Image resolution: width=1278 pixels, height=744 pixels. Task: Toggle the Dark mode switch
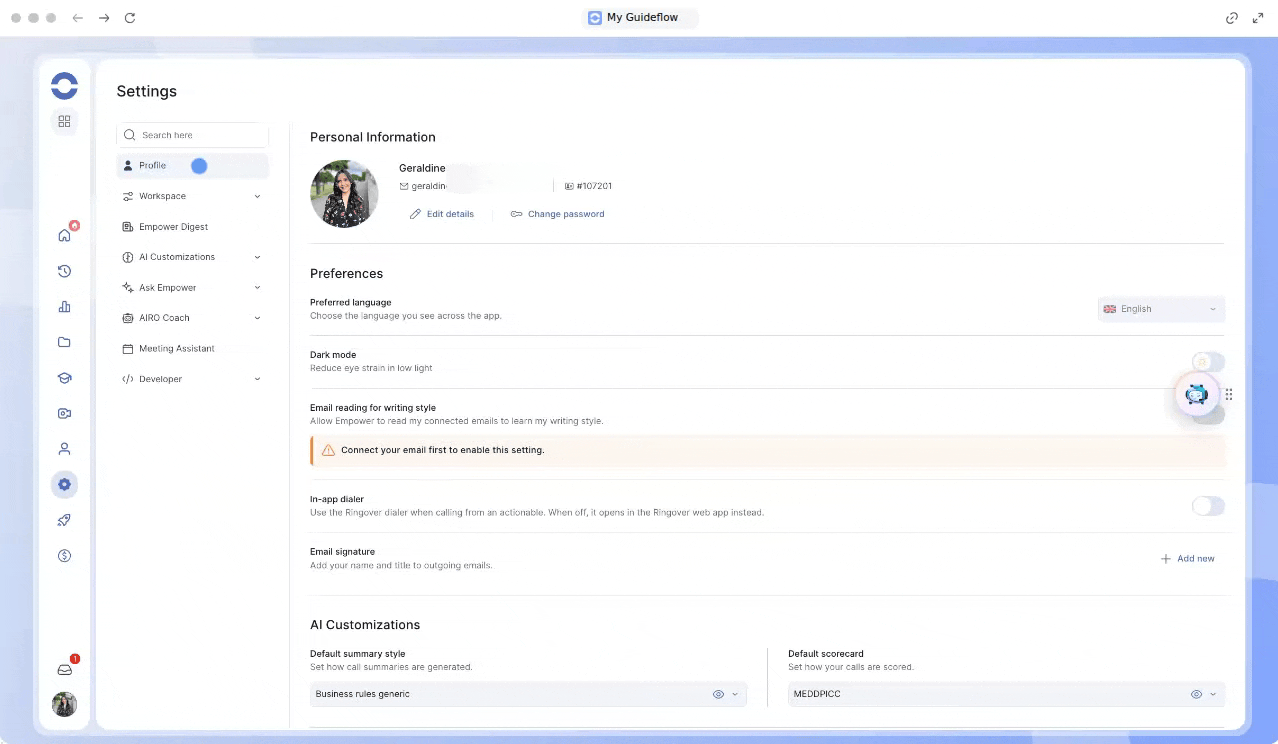point(1208,362)
